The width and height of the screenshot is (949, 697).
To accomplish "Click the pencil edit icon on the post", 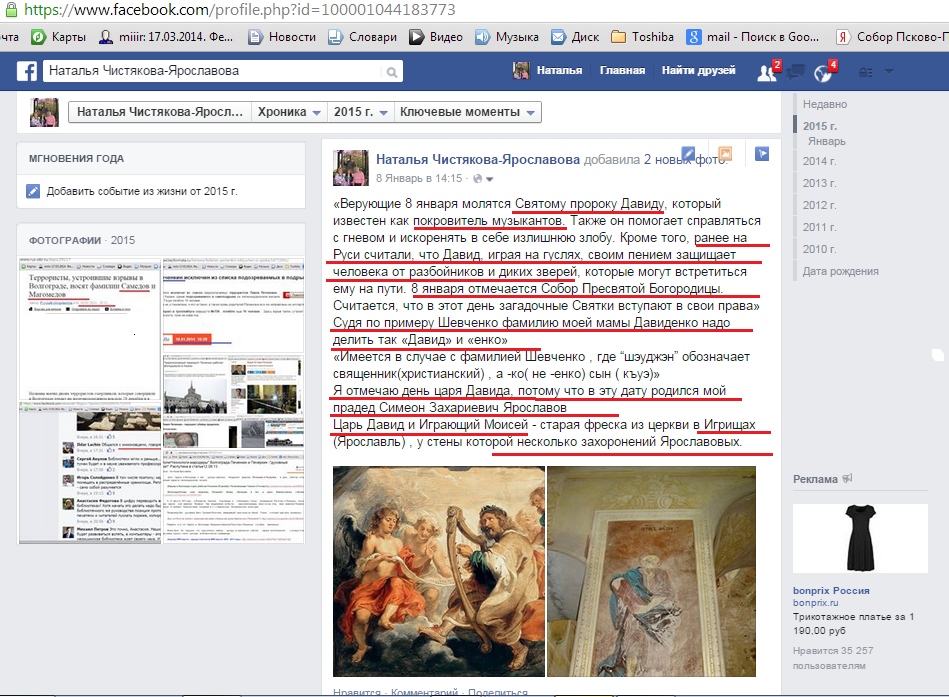I will (x=688, y=154).
